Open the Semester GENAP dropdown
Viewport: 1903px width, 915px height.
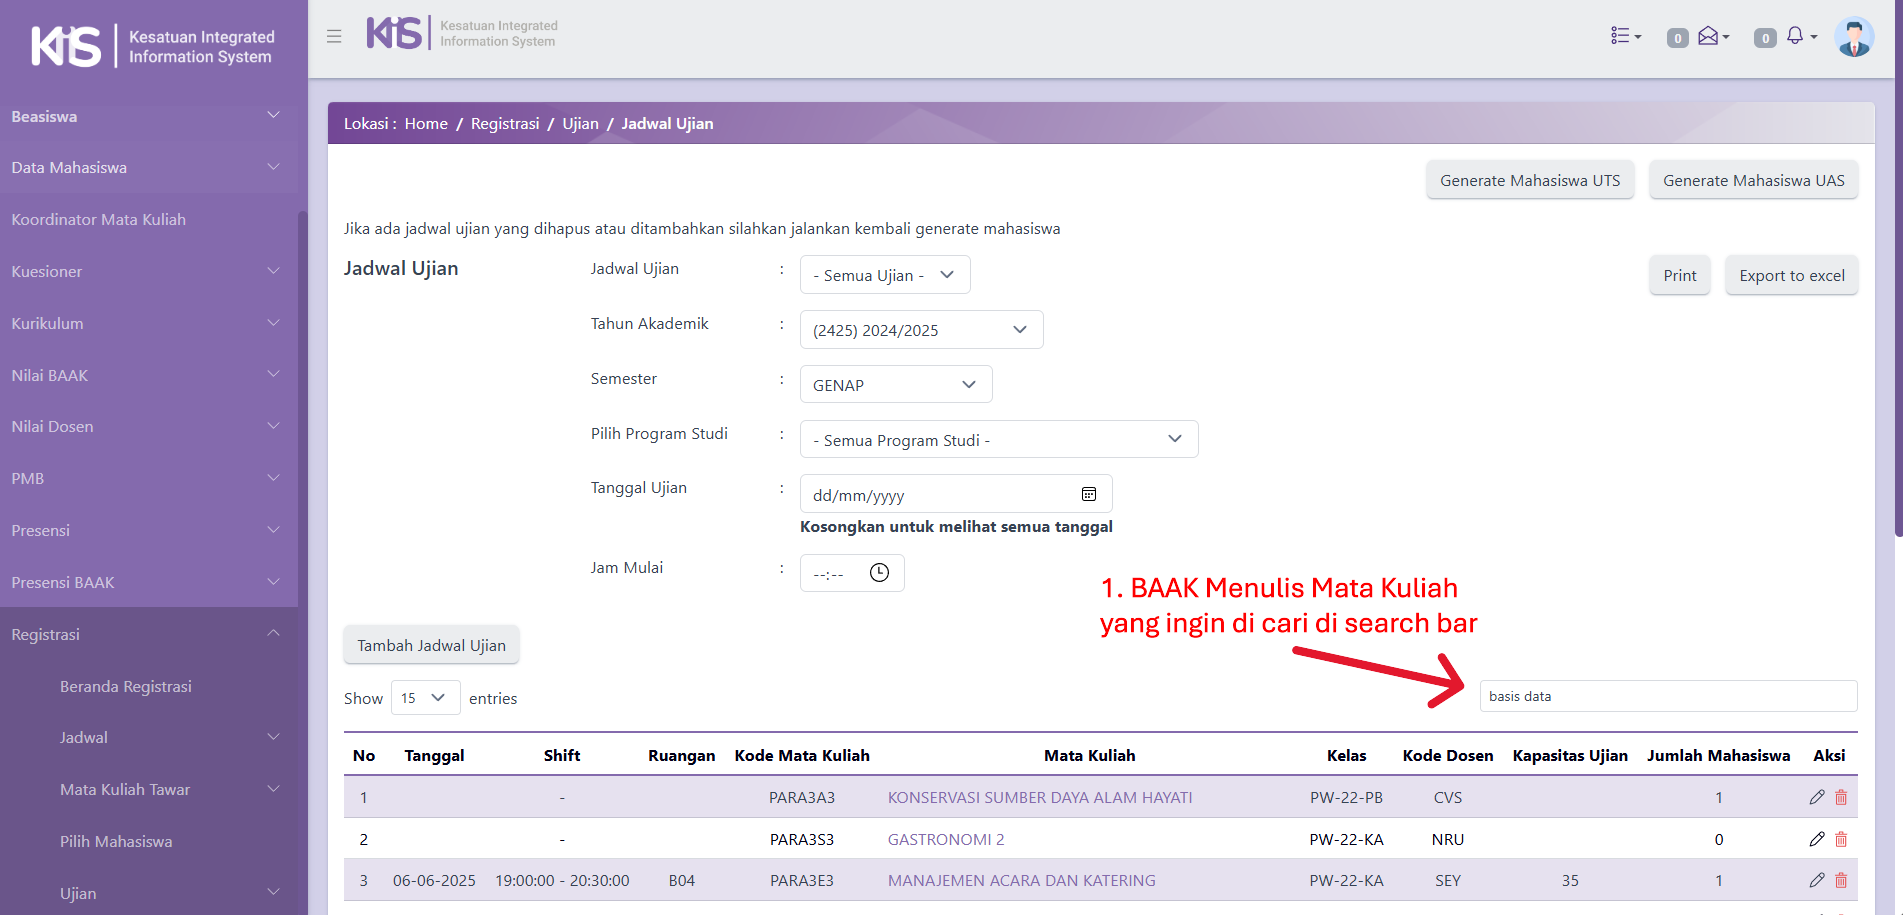point(895,385)
